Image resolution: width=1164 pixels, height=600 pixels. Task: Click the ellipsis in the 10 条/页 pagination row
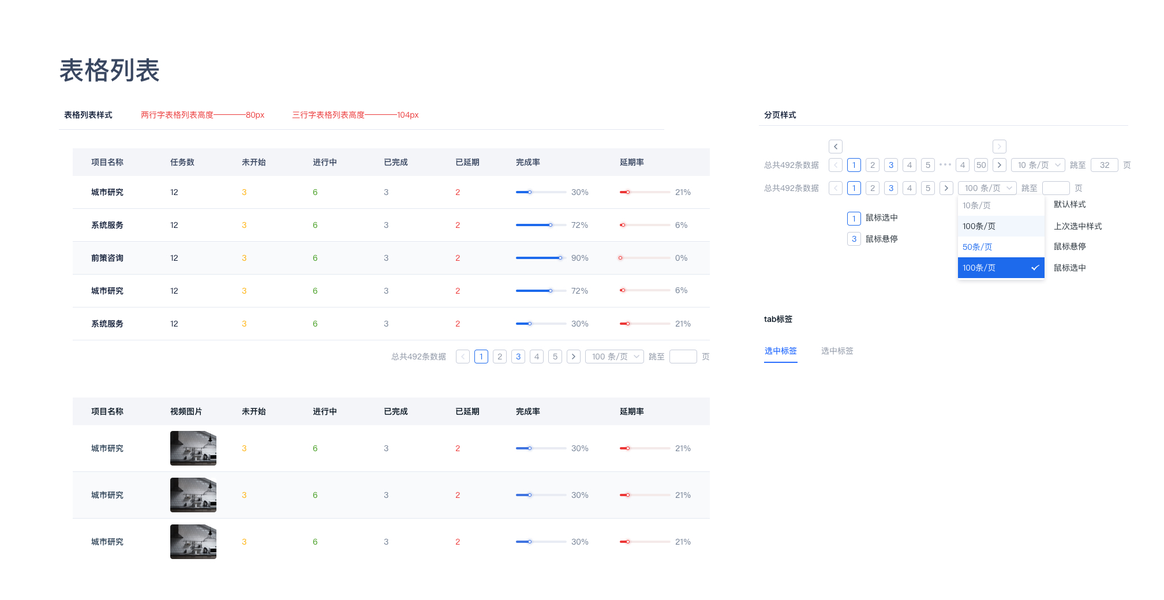tap(945, 165)
